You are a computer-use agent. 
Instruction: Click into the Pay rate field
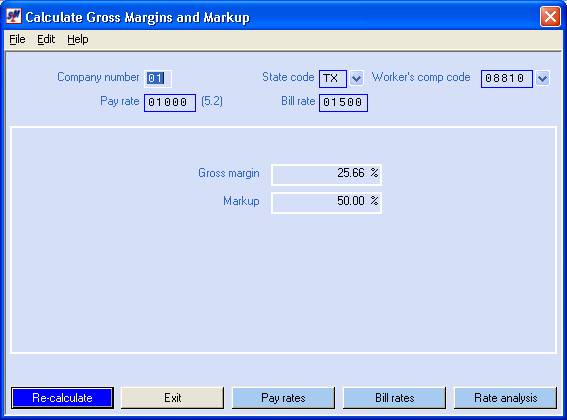coord(170,103)
